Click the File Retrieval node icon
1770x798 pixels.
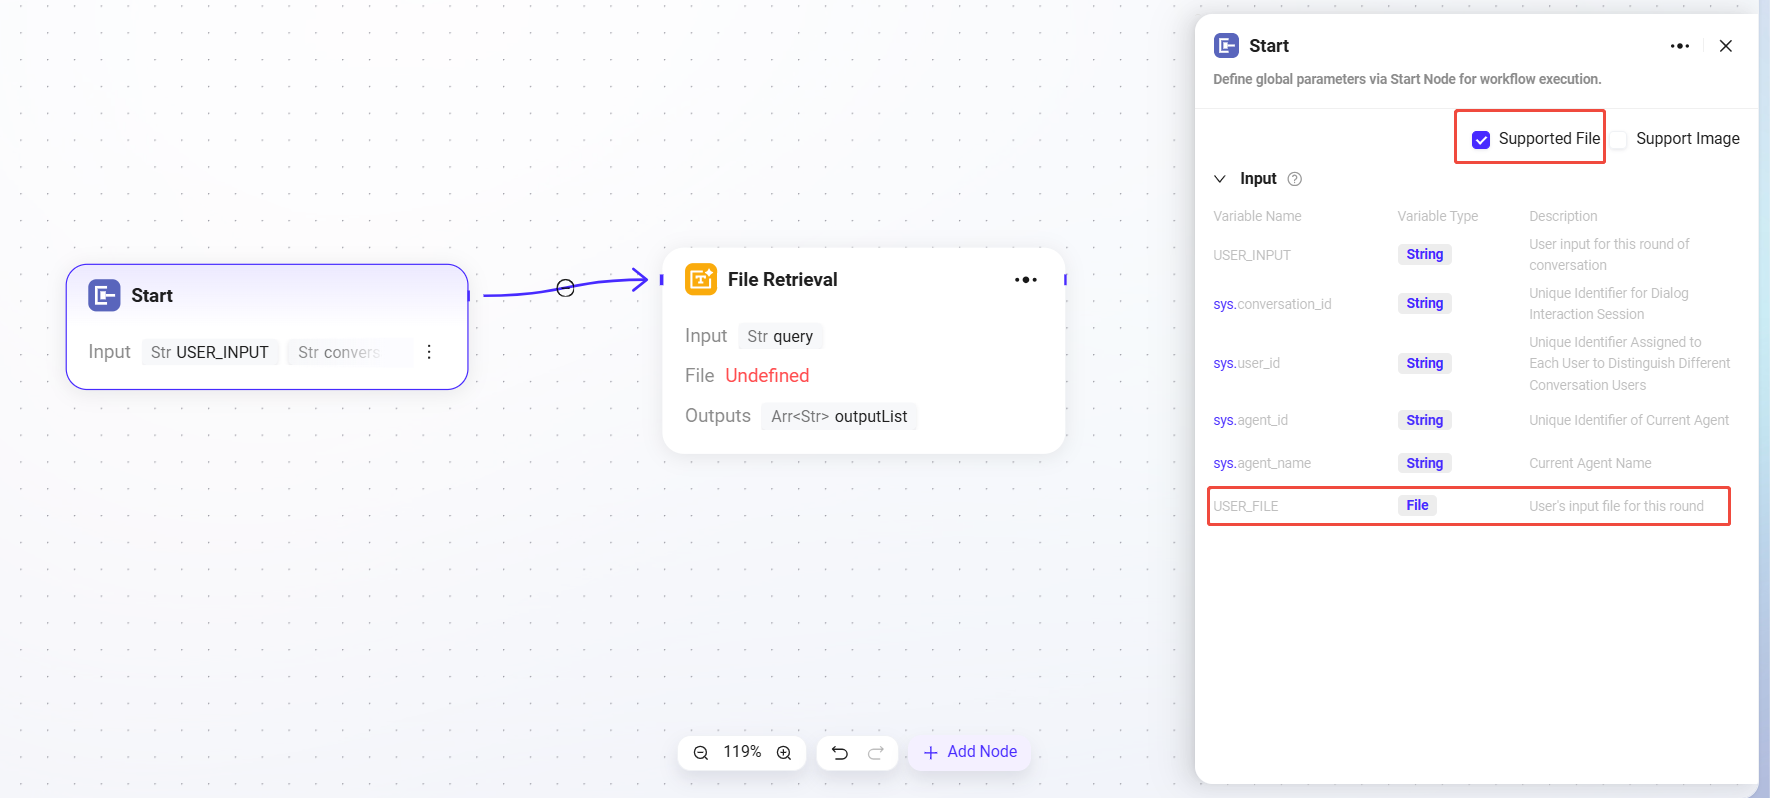[x=700, y=279]
